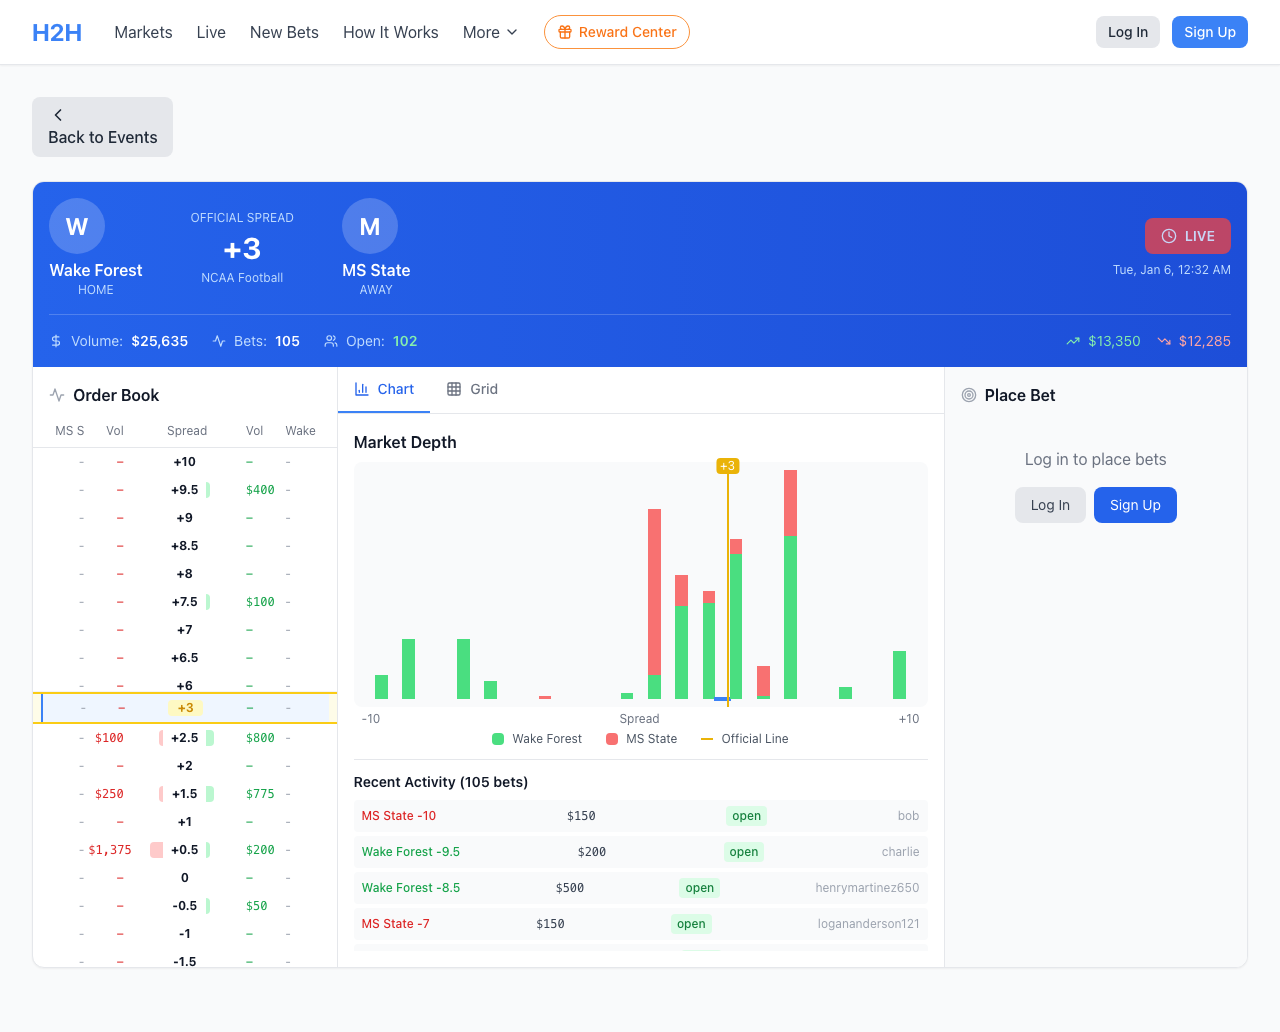The image size is (1280, 1032).
Task: Select the Chart tab
Action: [x=384, y=389]
